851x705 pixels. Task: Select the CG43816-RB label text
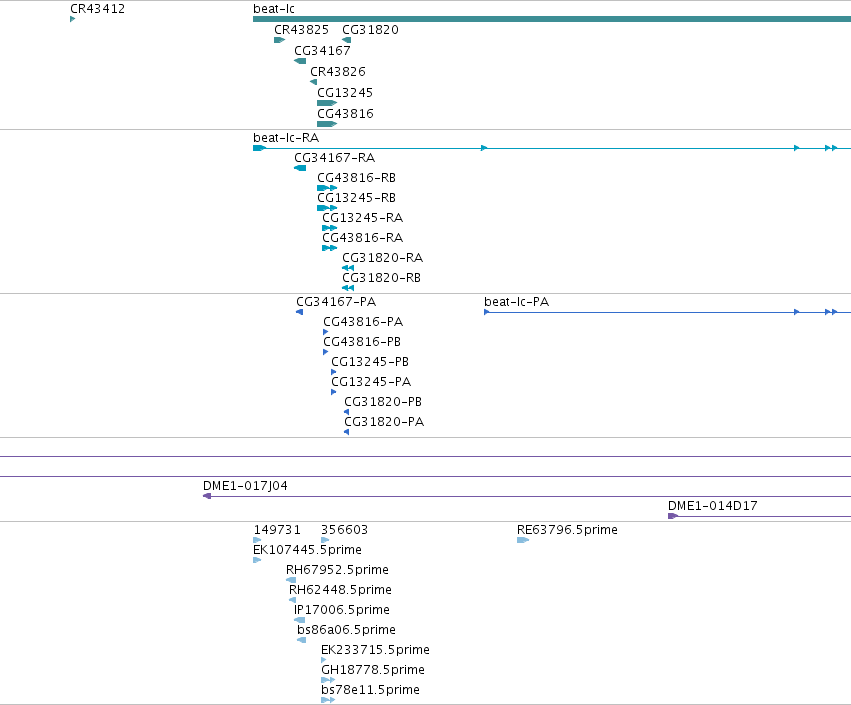click(357, 178)
